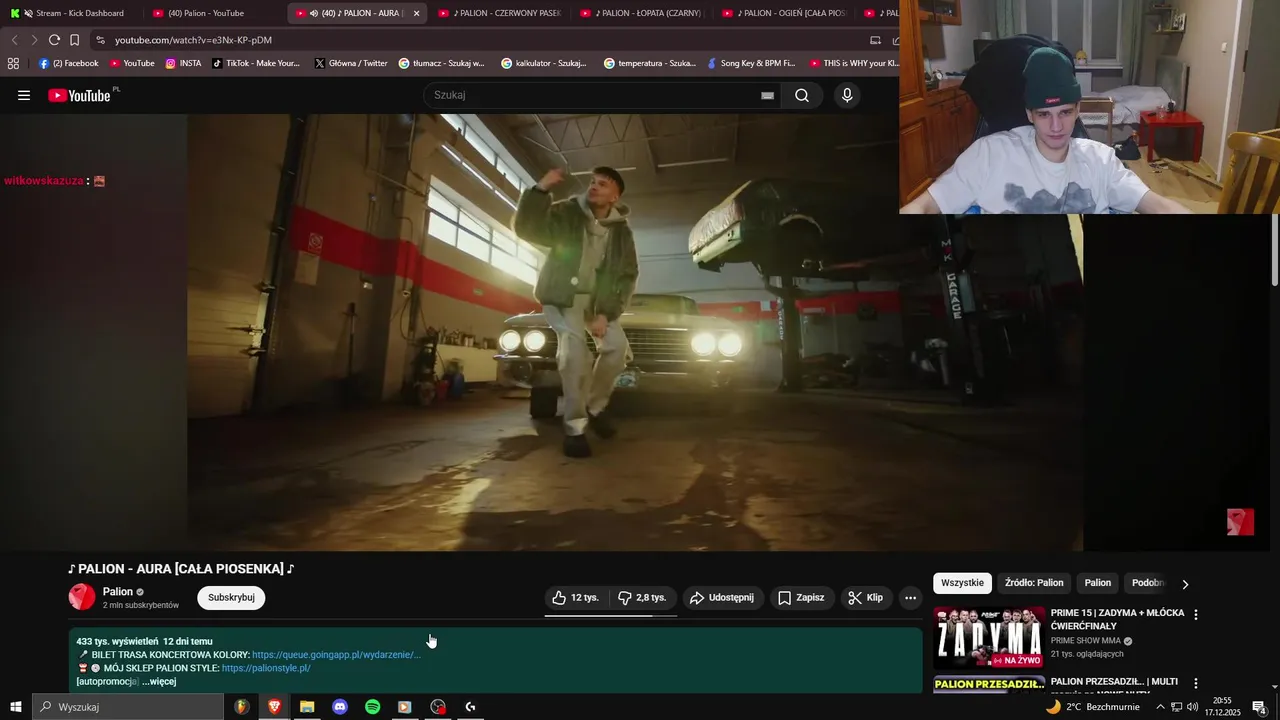The width and height of the screenshot is (1280, 720).
Task: Open the kalkulator - Szukaj bookmark
Action: [544, 63]
